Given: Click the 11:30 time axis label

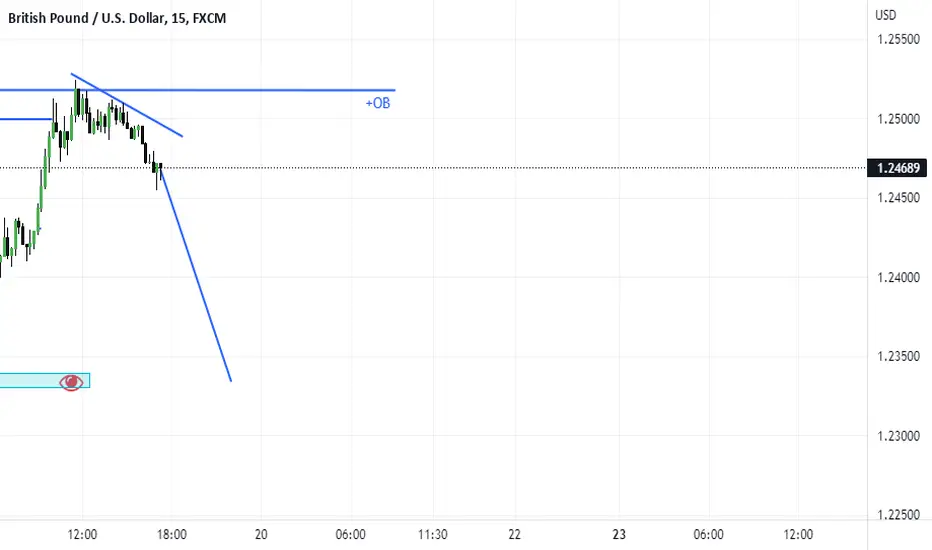Looking at the screenshot, I should click(433, 534).
